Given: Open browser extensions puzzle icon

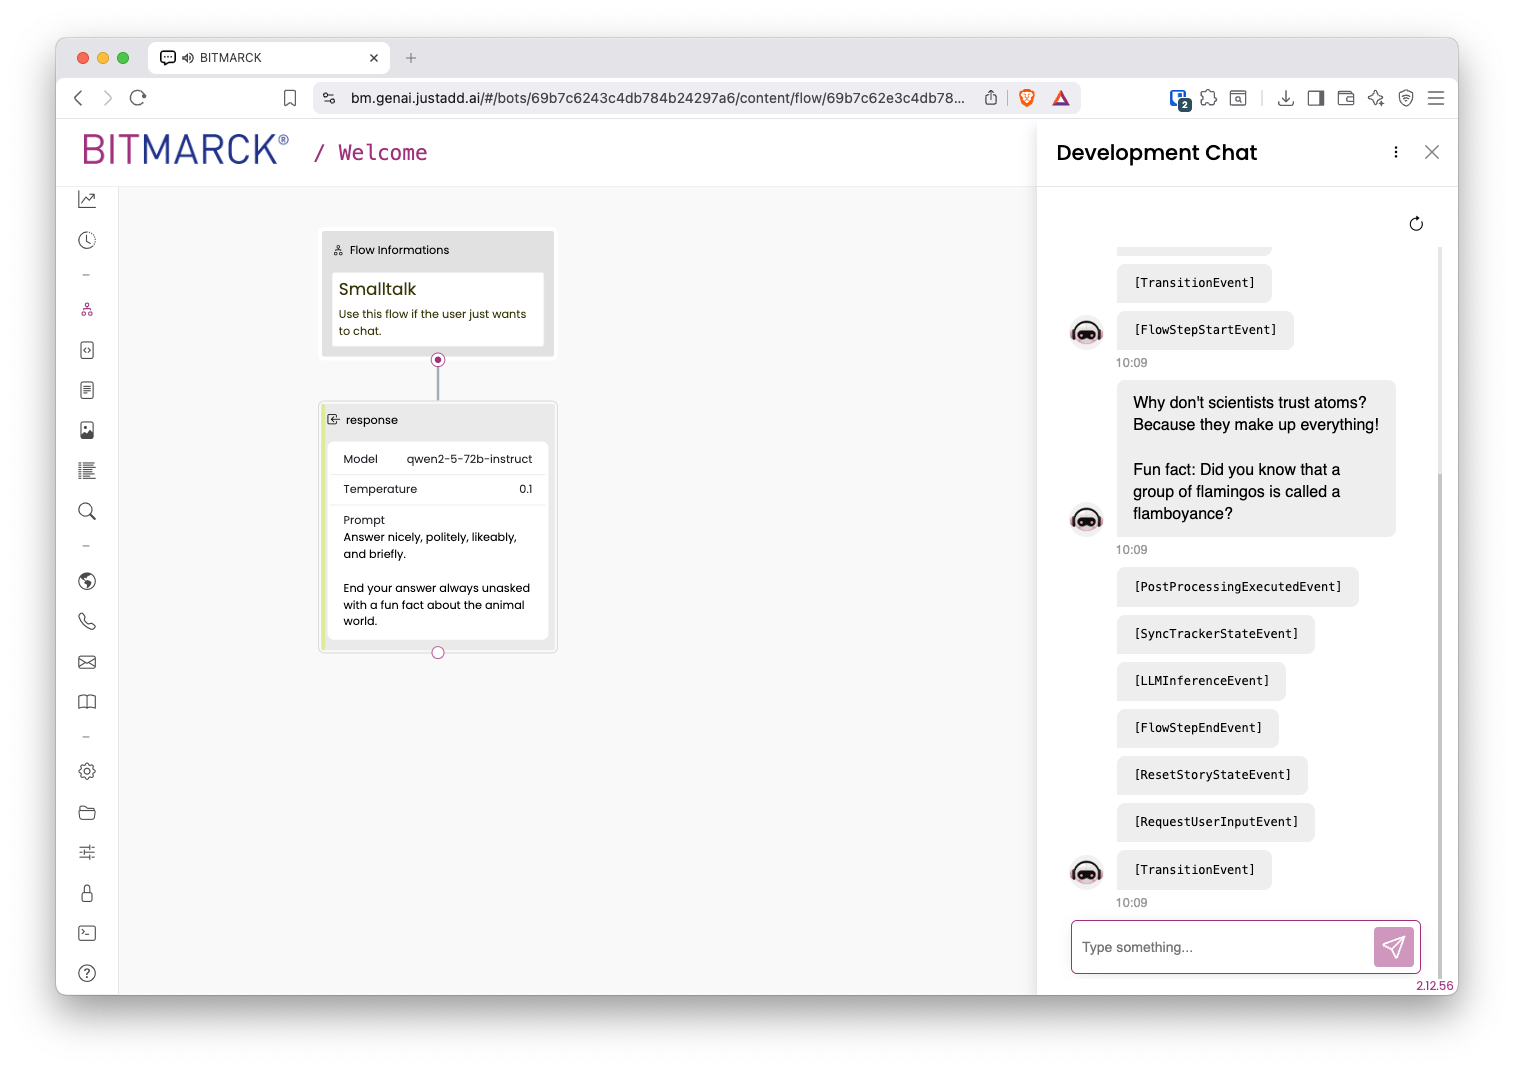Looking at the screenshot, I should [x=1209, y=98].
